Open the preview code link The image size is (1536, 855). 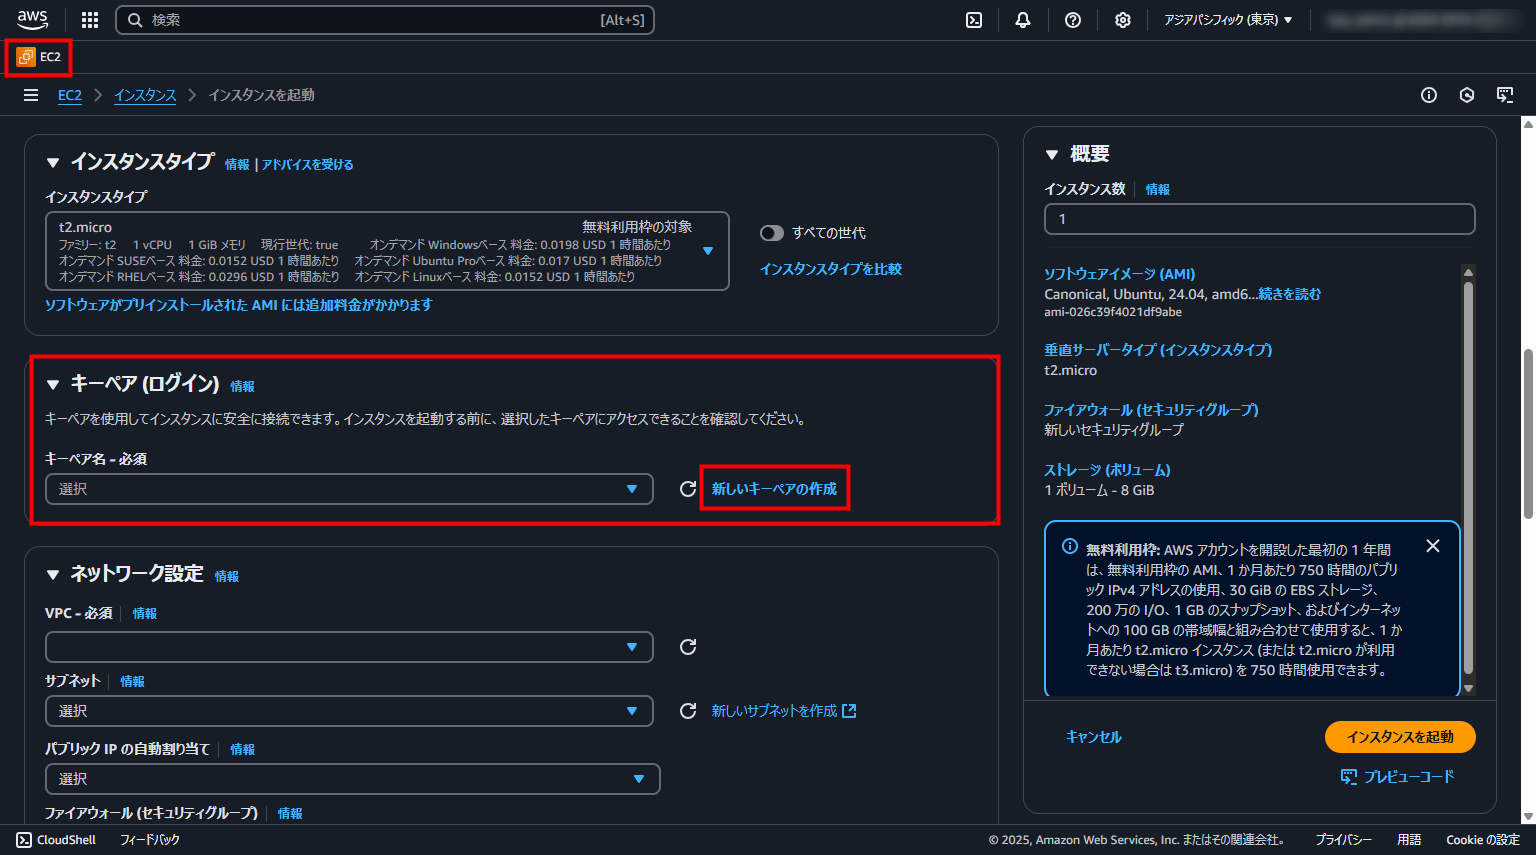tap(1398, 777)
